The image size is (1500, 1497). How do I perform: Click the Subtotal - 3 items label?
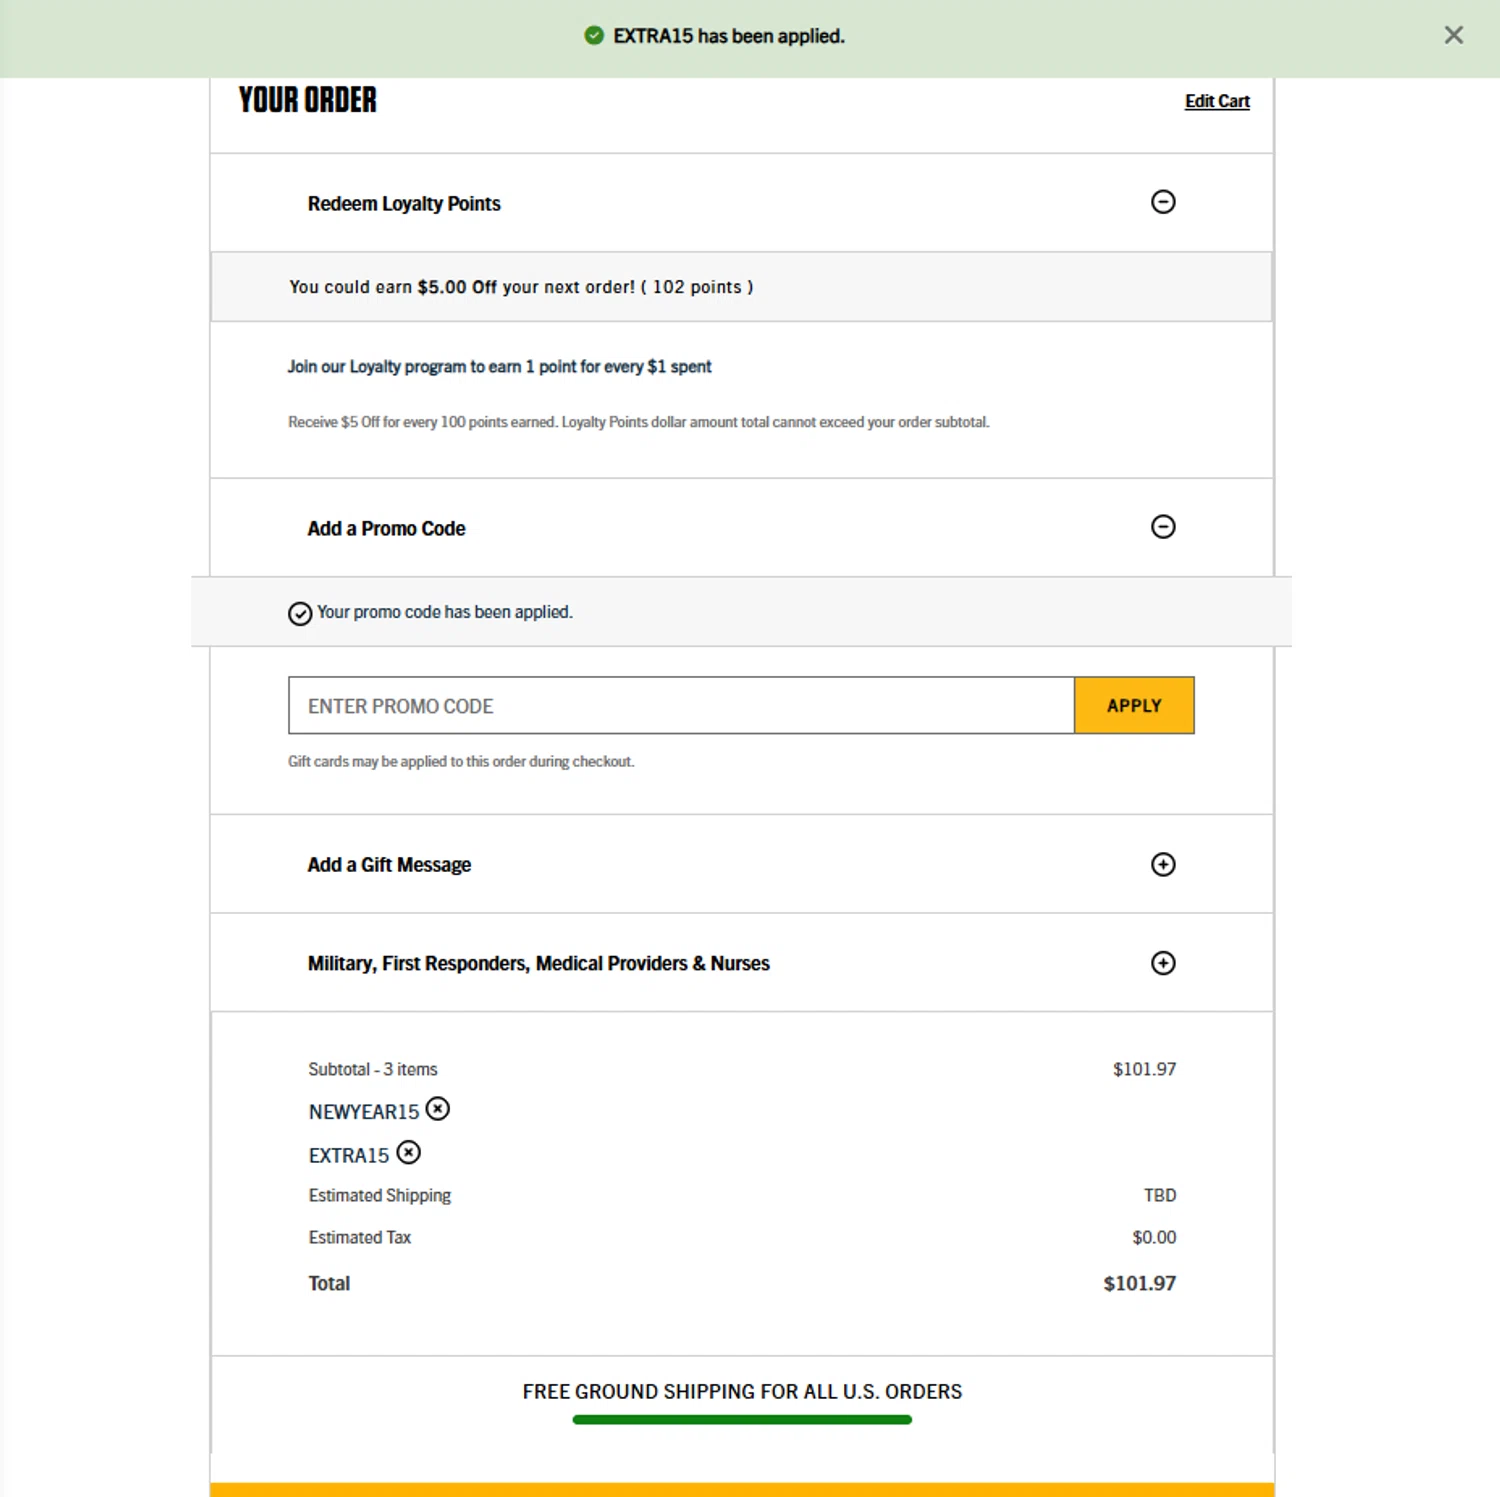pyautogui.click(x=373, y=1069)
